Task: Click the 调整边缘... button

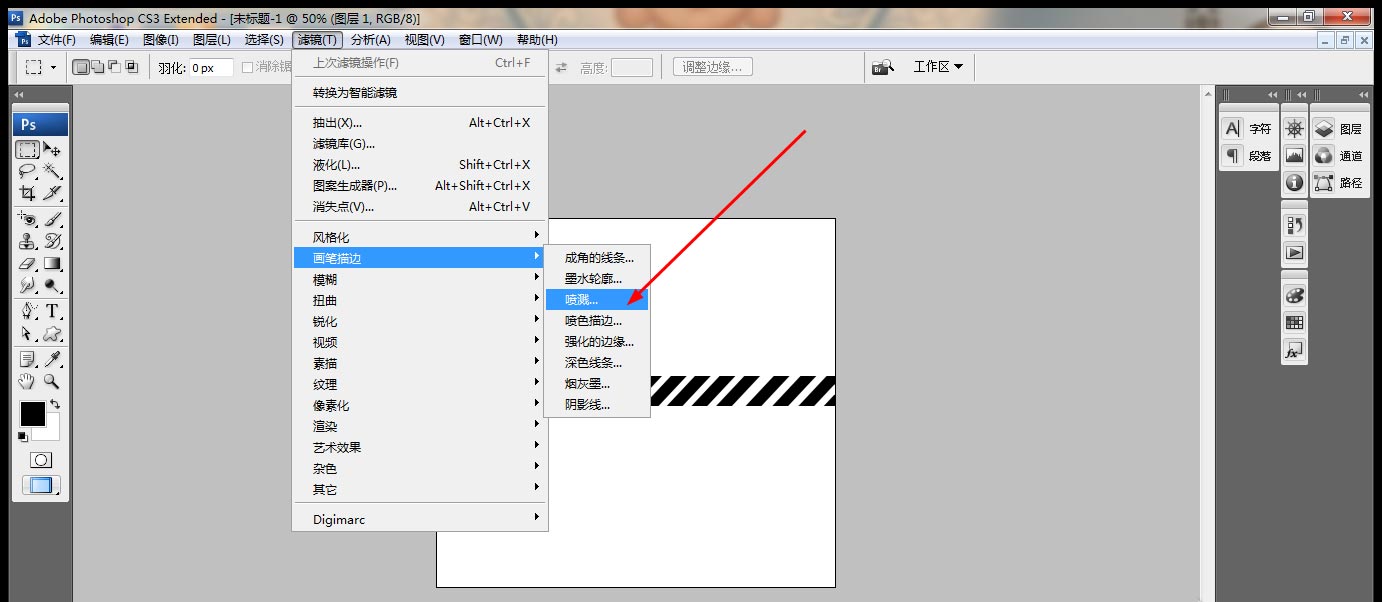Action: click(x=713, y=67)
